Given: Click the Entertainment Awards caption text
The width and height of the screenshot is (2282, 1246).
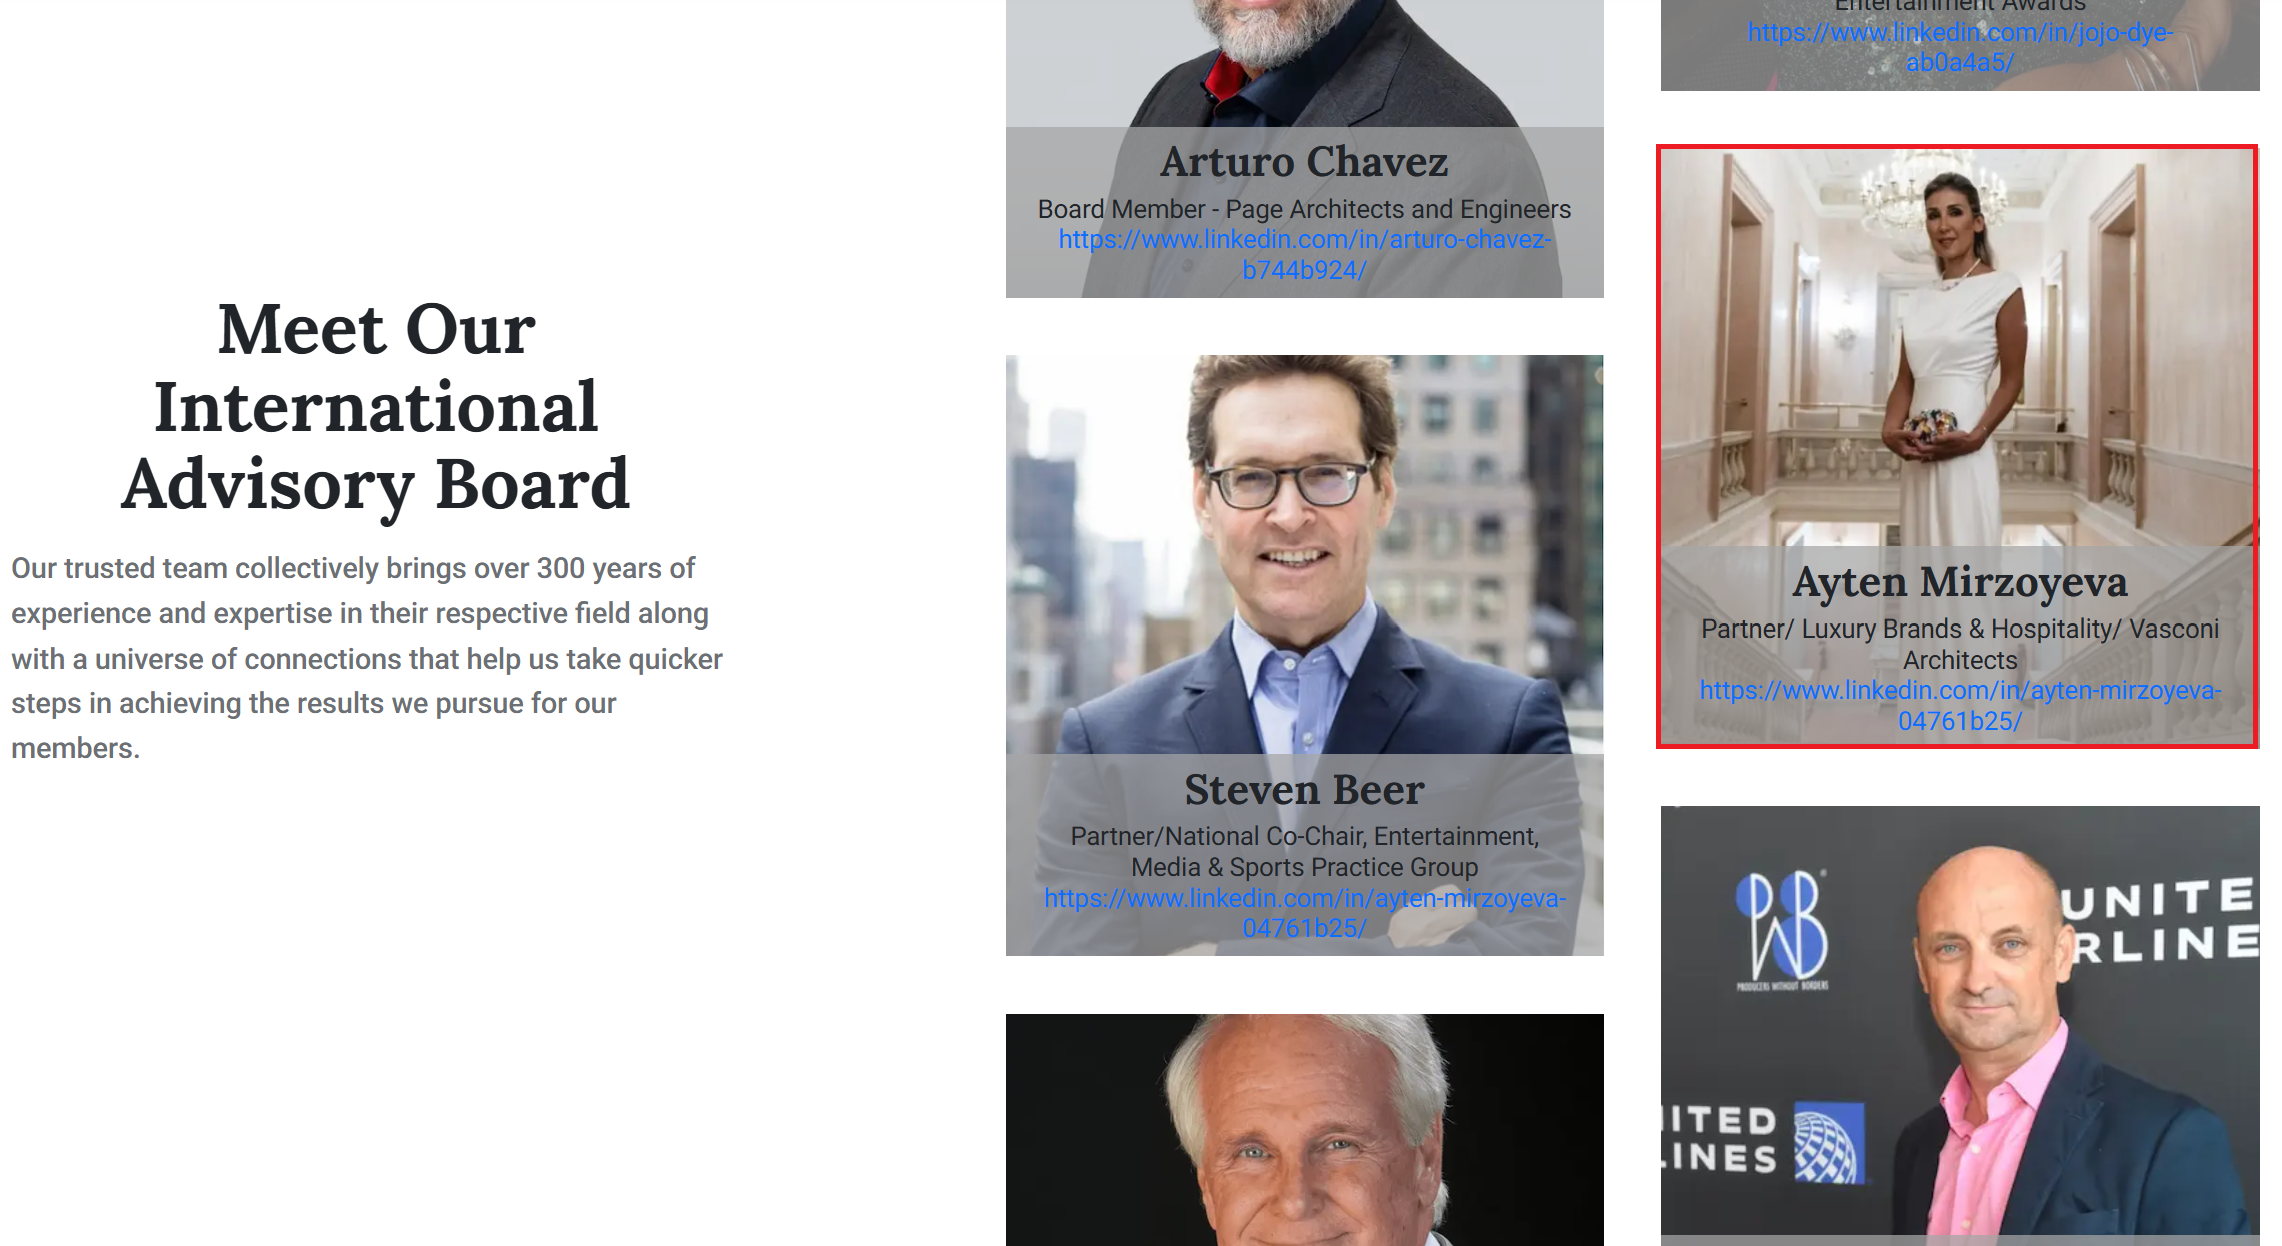Looking at the screenshot, I should point(1960,6).
